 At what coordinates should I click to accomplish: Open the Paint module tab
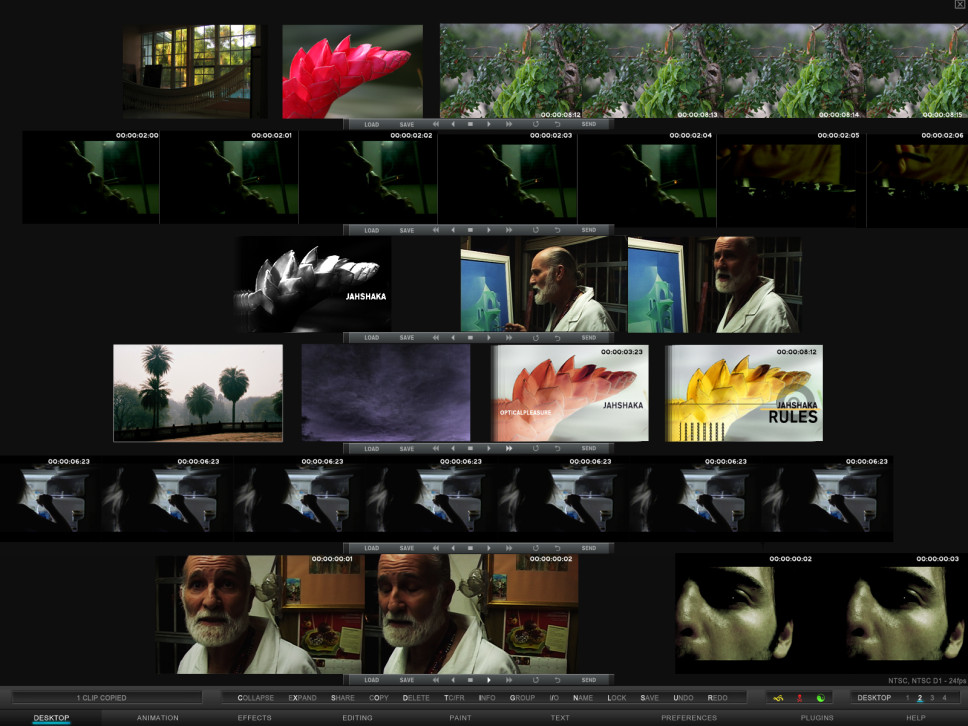460,717
